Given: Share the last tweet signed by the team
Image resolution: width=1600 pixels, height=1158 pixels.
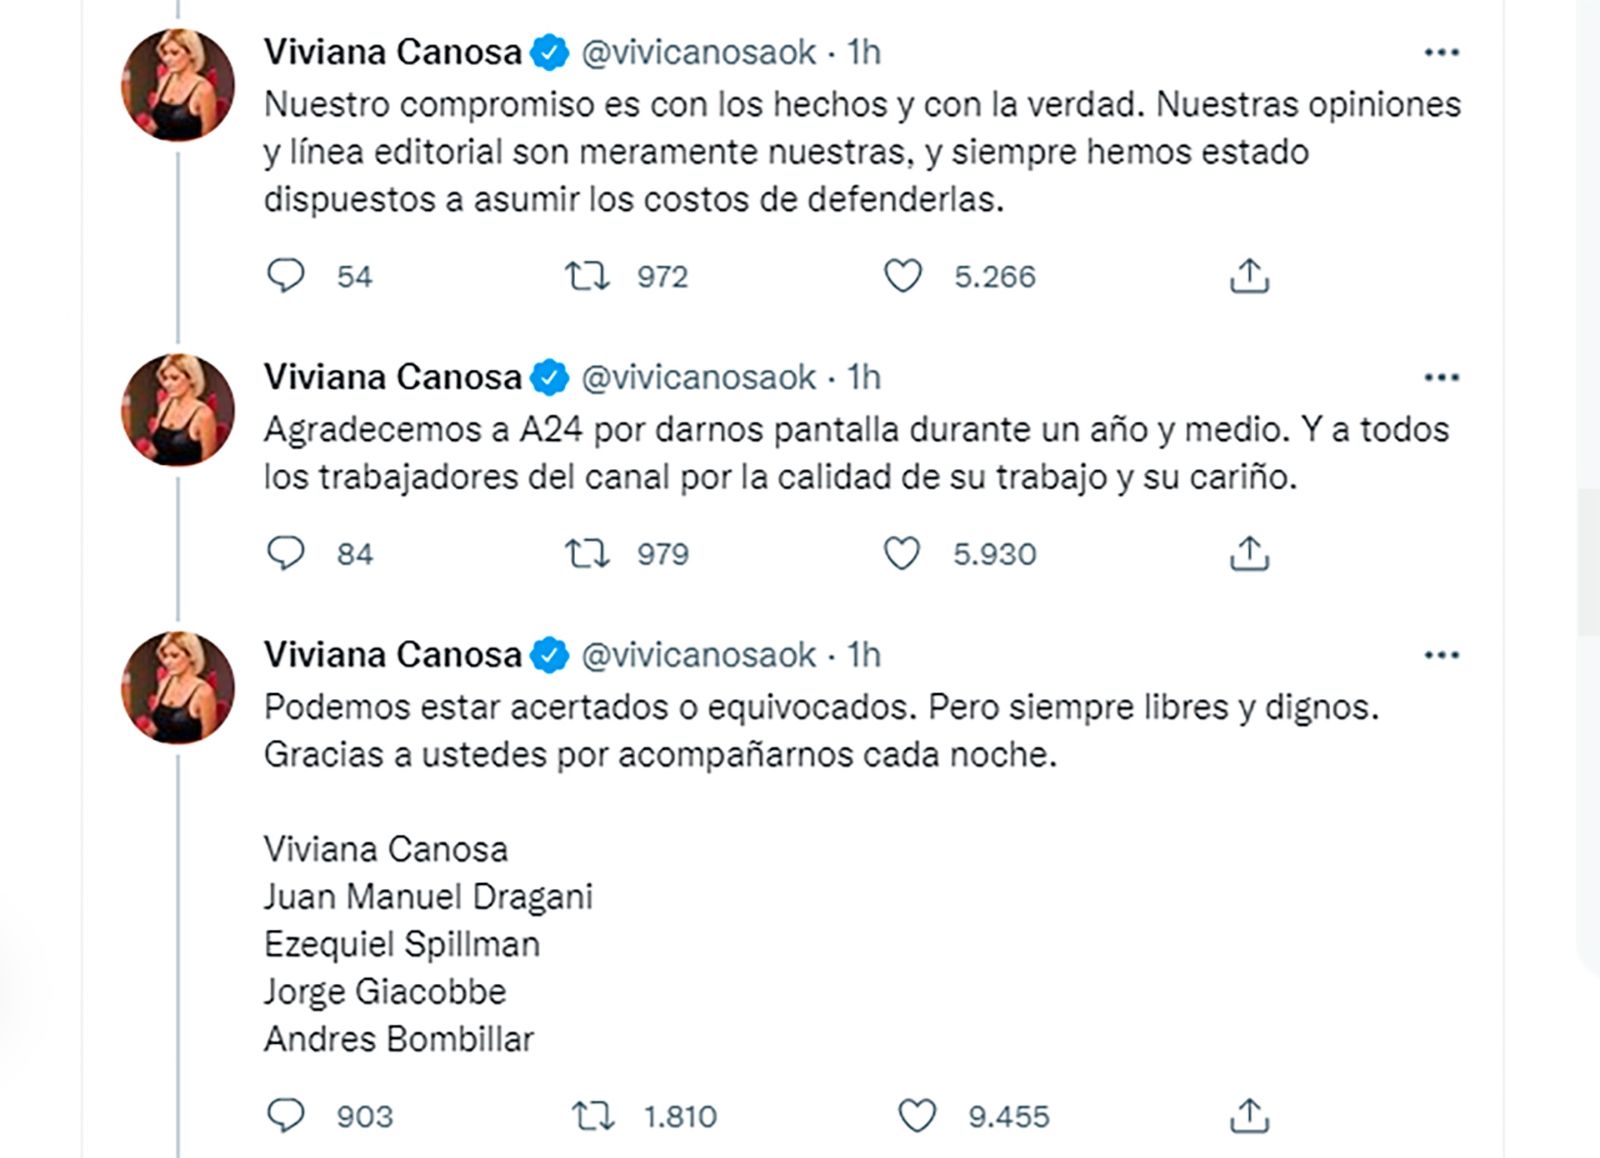Looking at the screenshot, I should 1249,1115.
